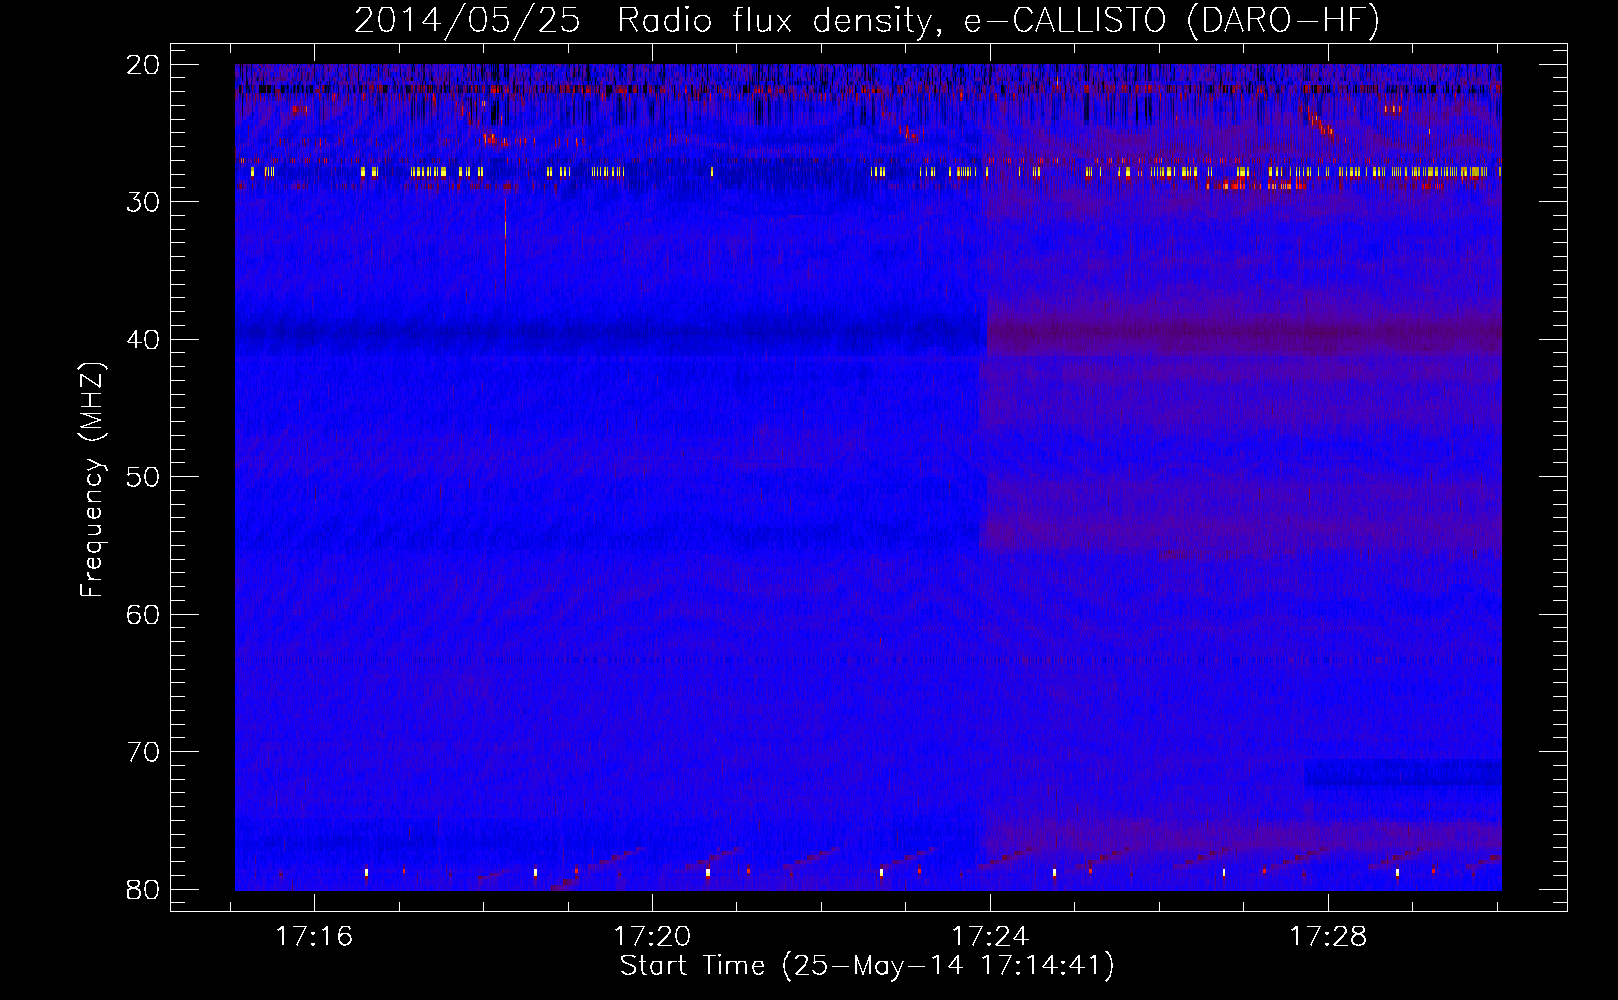Click the 20 MHz frequency tick label

(x=144, y=65)
